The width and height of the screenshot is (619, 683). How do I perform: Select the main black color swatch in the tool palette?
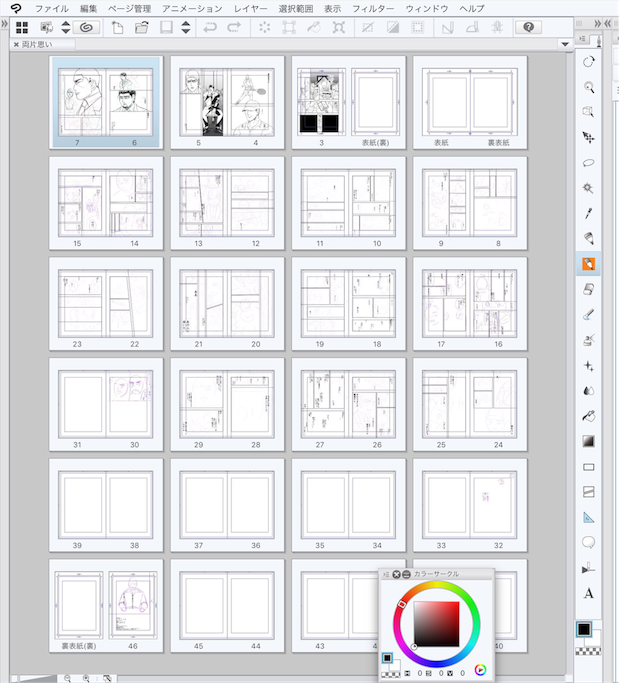(x=584, y=629)
